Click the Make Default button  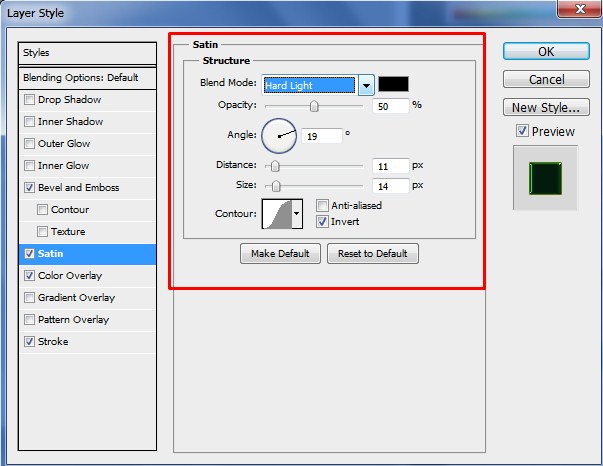point(280,253)
